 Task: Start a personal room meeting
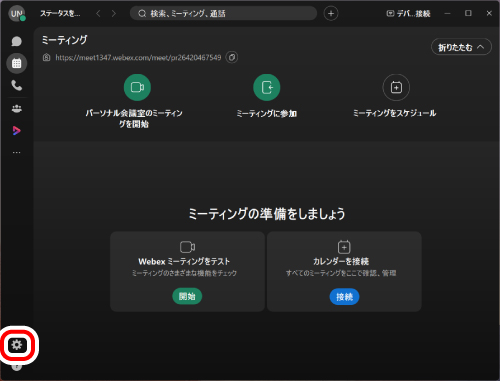[x=137, y=87]
